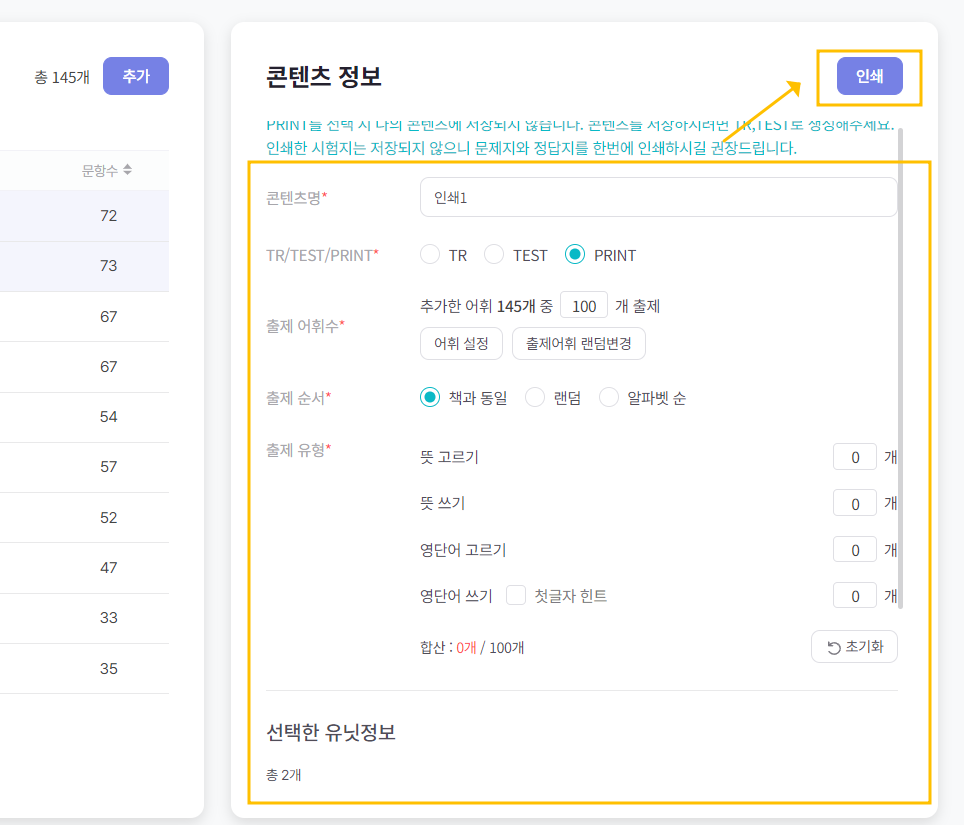Enable the 첫글자 힌트 checkbox
The height and width of the screenshot is (825, 964).
(x=516, y=595)
